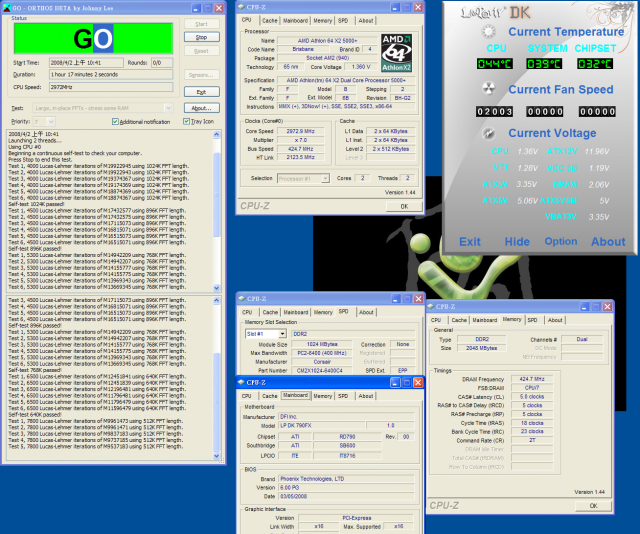Screen dimensions: 640x534
Task: Click the Exit button in ORTHOS window
Action: pyautogui.click(x=202, y=92)
